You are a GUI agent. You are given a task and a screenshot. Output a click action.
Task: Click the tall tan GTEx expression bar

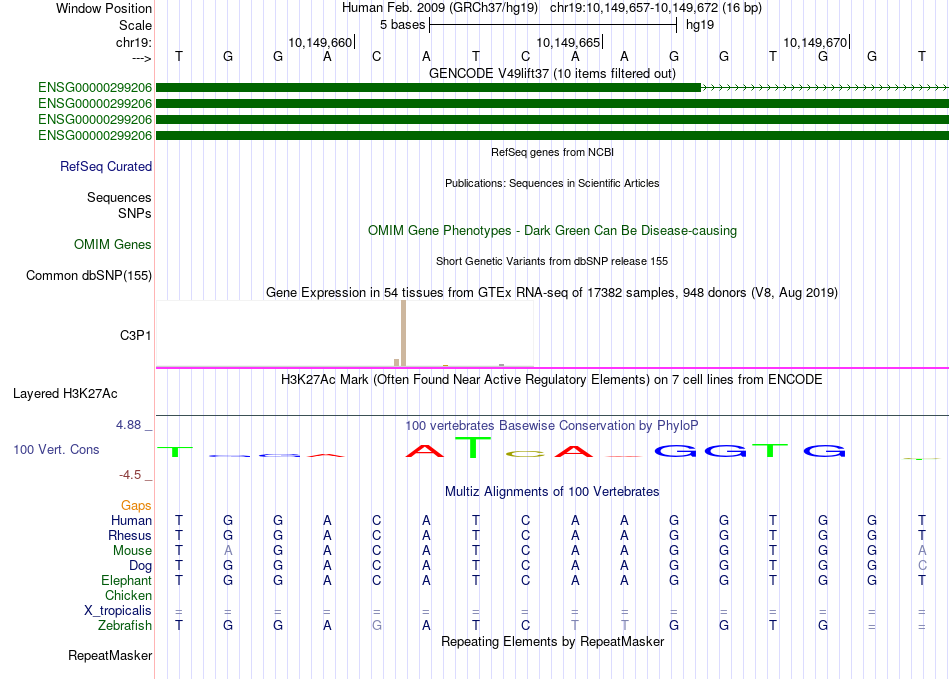[404, 333]
